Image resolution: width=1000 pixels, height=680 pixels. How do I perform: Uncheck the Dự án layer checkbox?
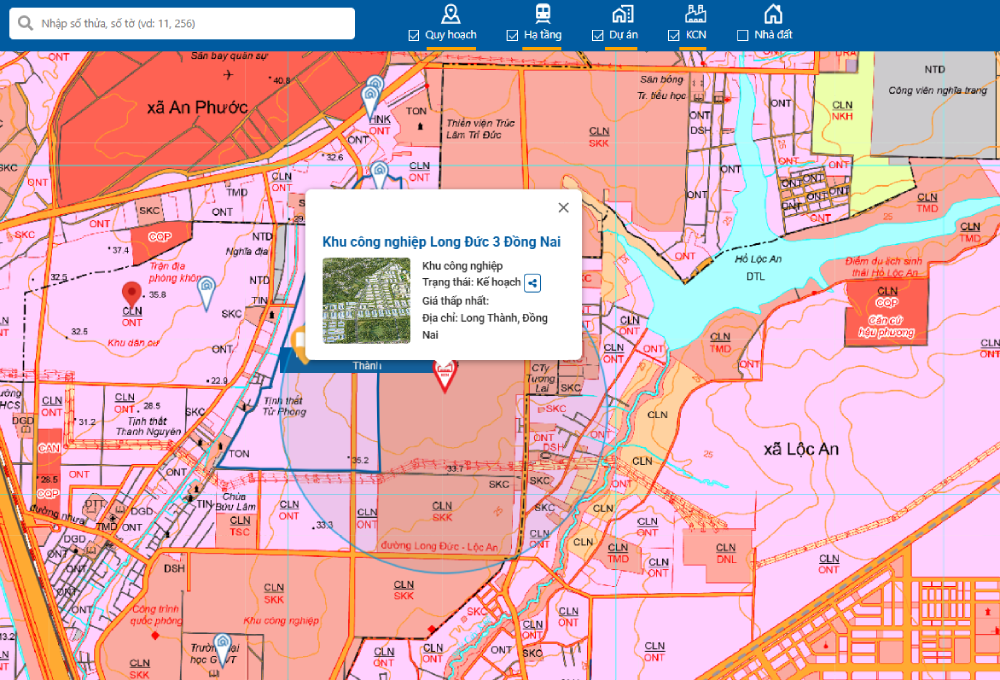click(598, 35)
